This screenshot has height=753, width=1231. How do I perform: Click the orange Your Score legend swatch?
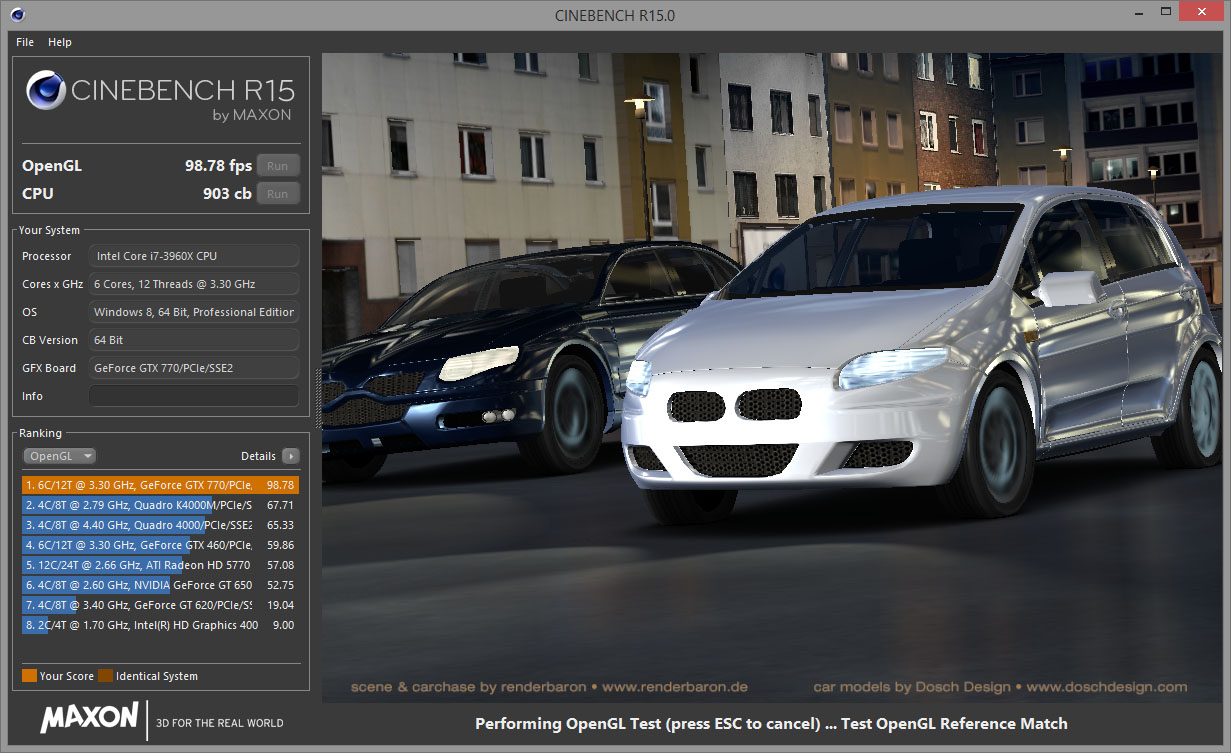[x=29, y=676]
